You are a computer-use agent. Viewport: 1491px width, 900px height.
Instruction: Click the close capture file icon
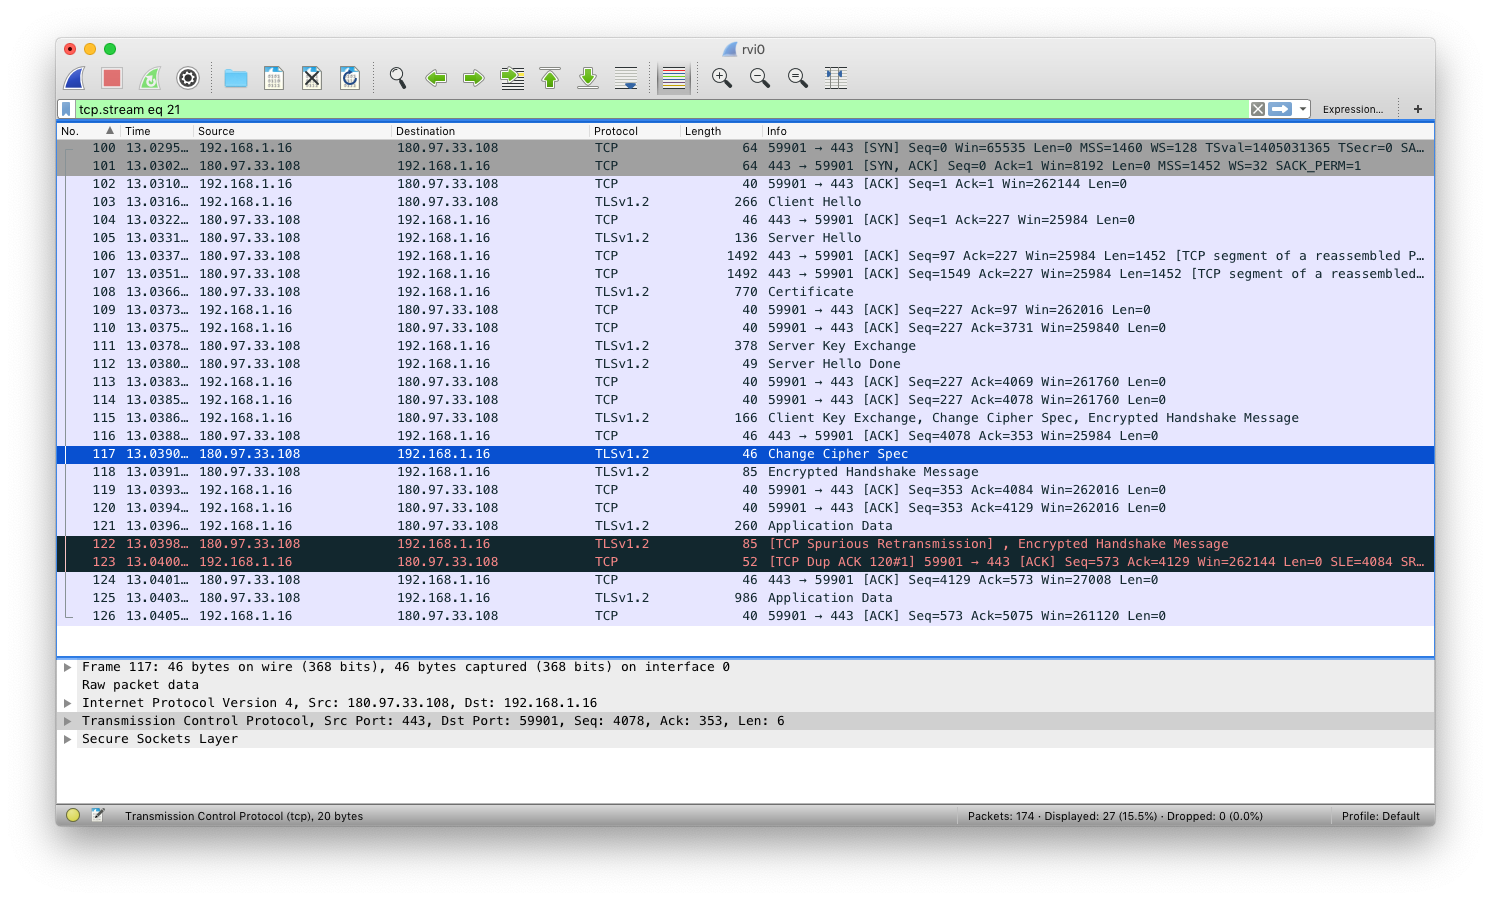pos(312,78)
